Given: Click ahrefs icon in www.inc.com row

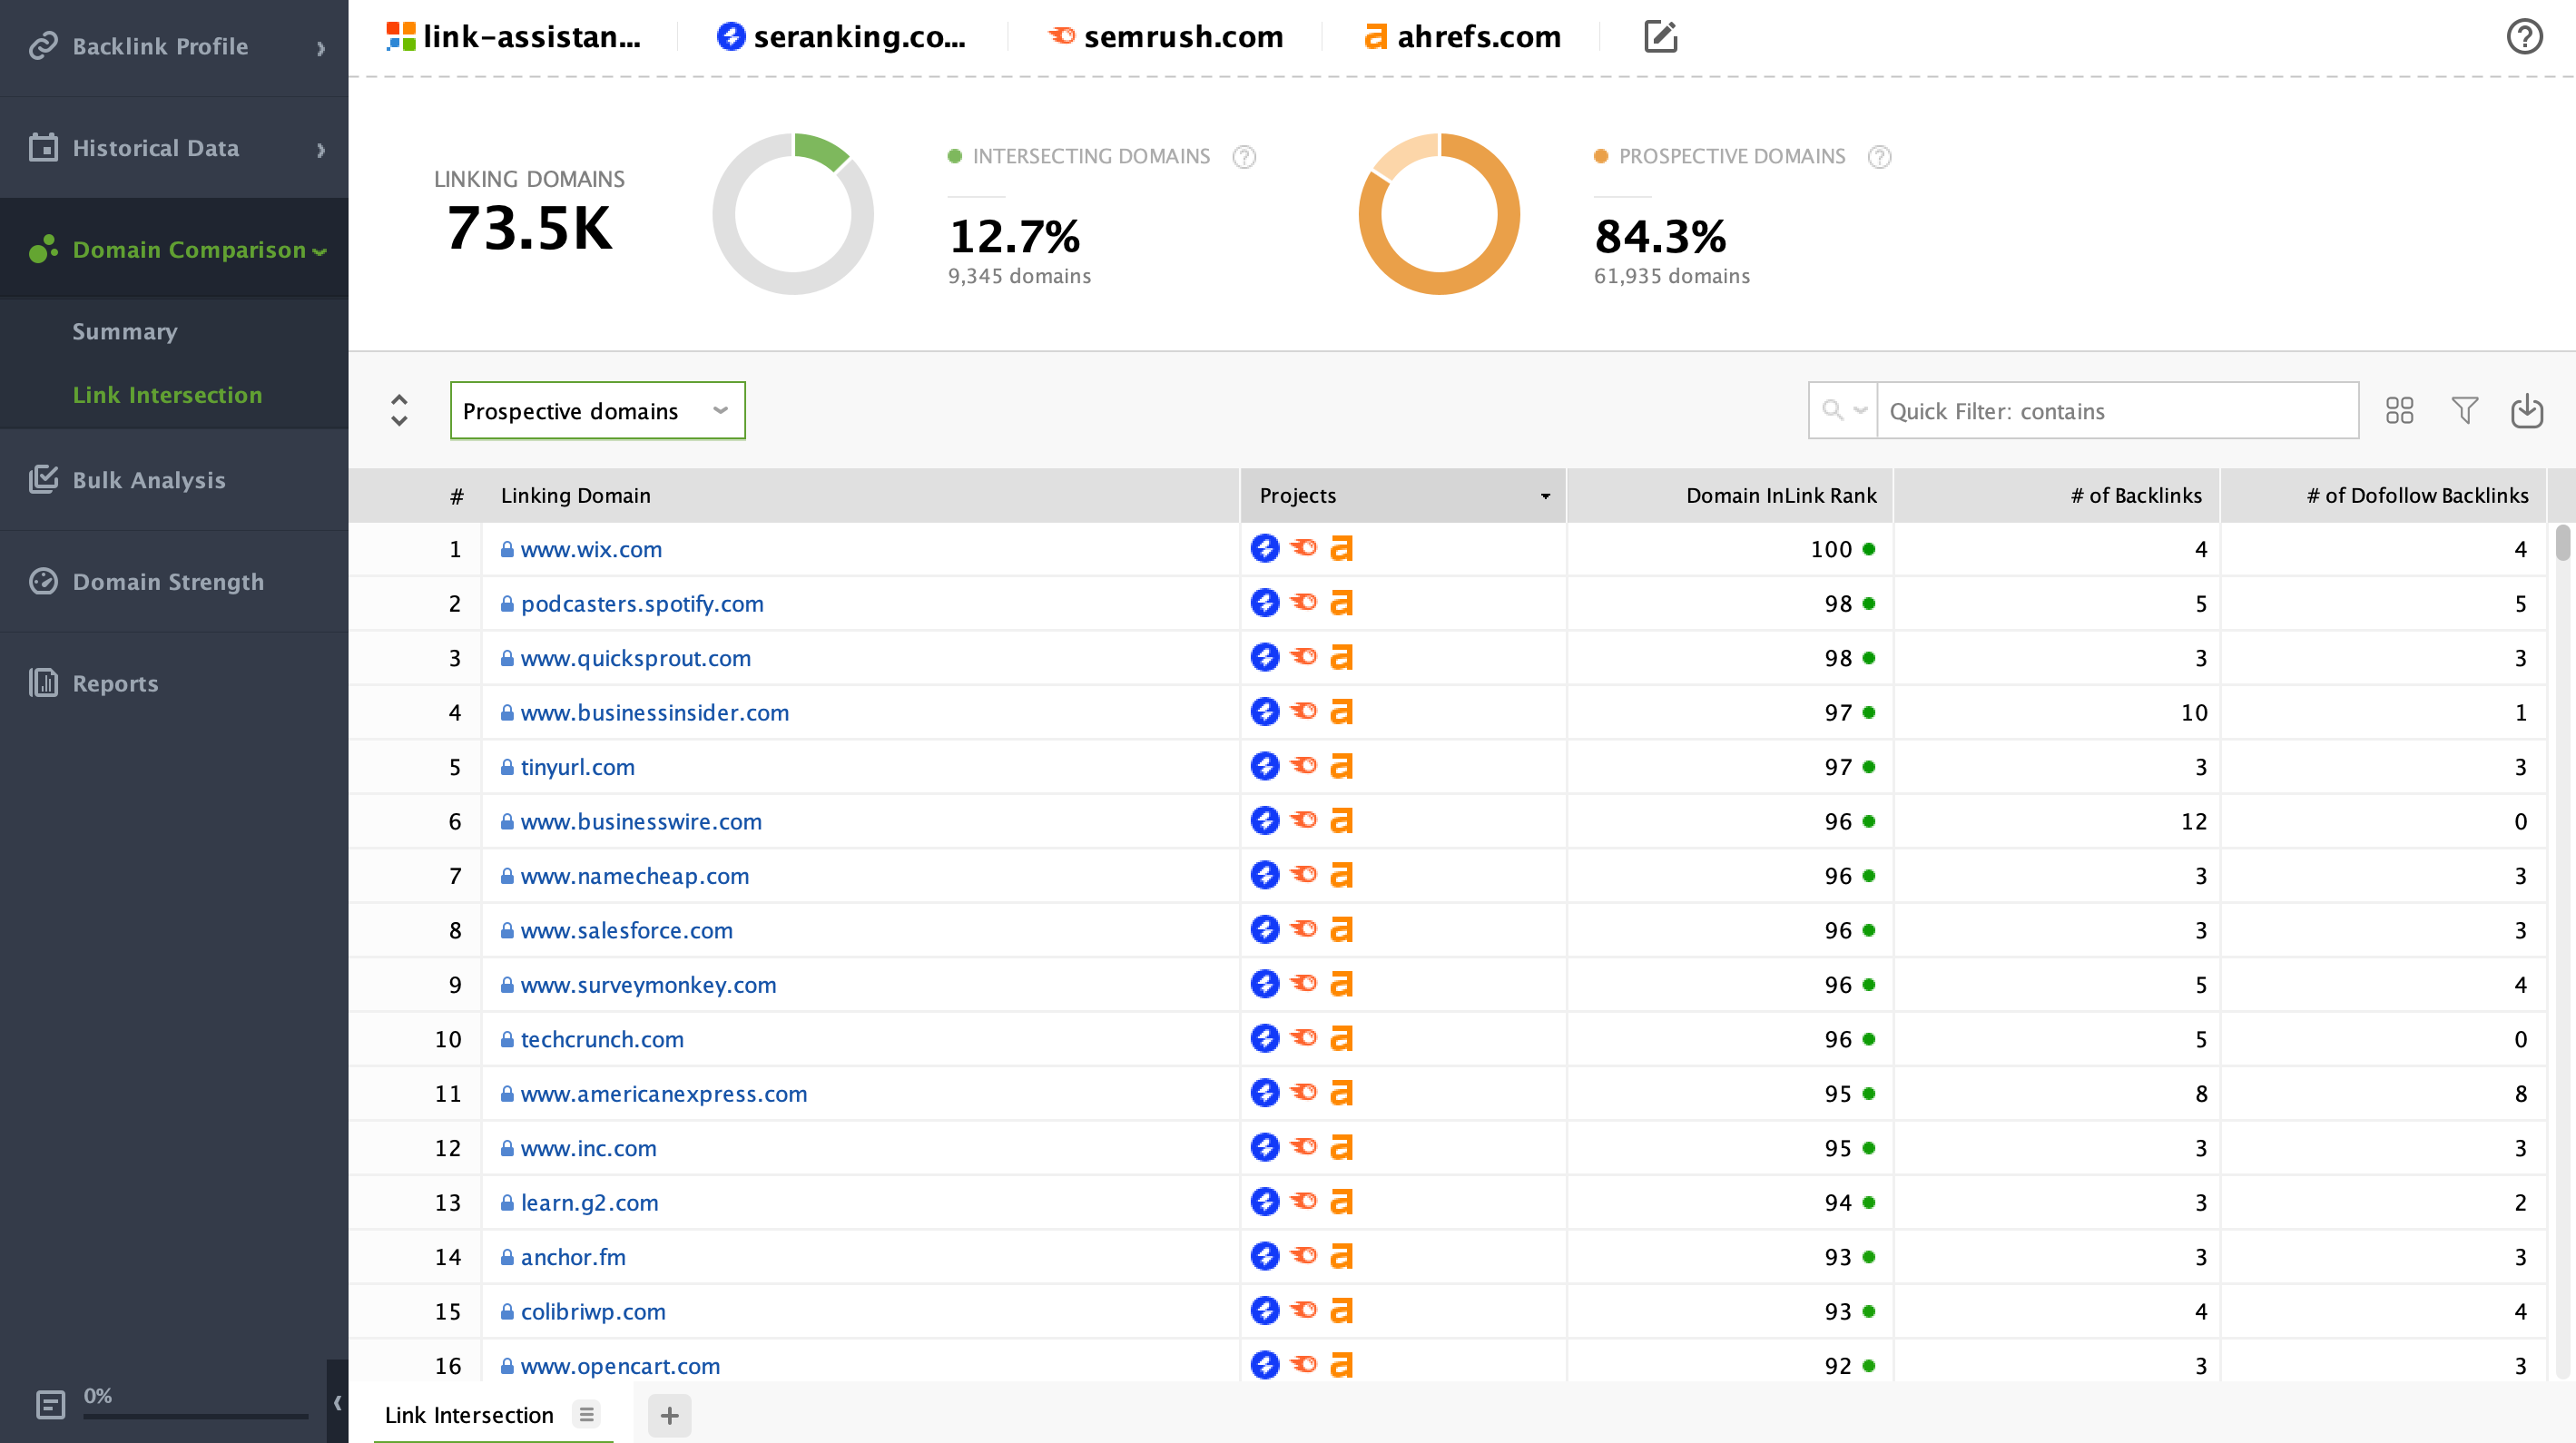Looking at the screenshot, I should click(x=1342, y=1147).
